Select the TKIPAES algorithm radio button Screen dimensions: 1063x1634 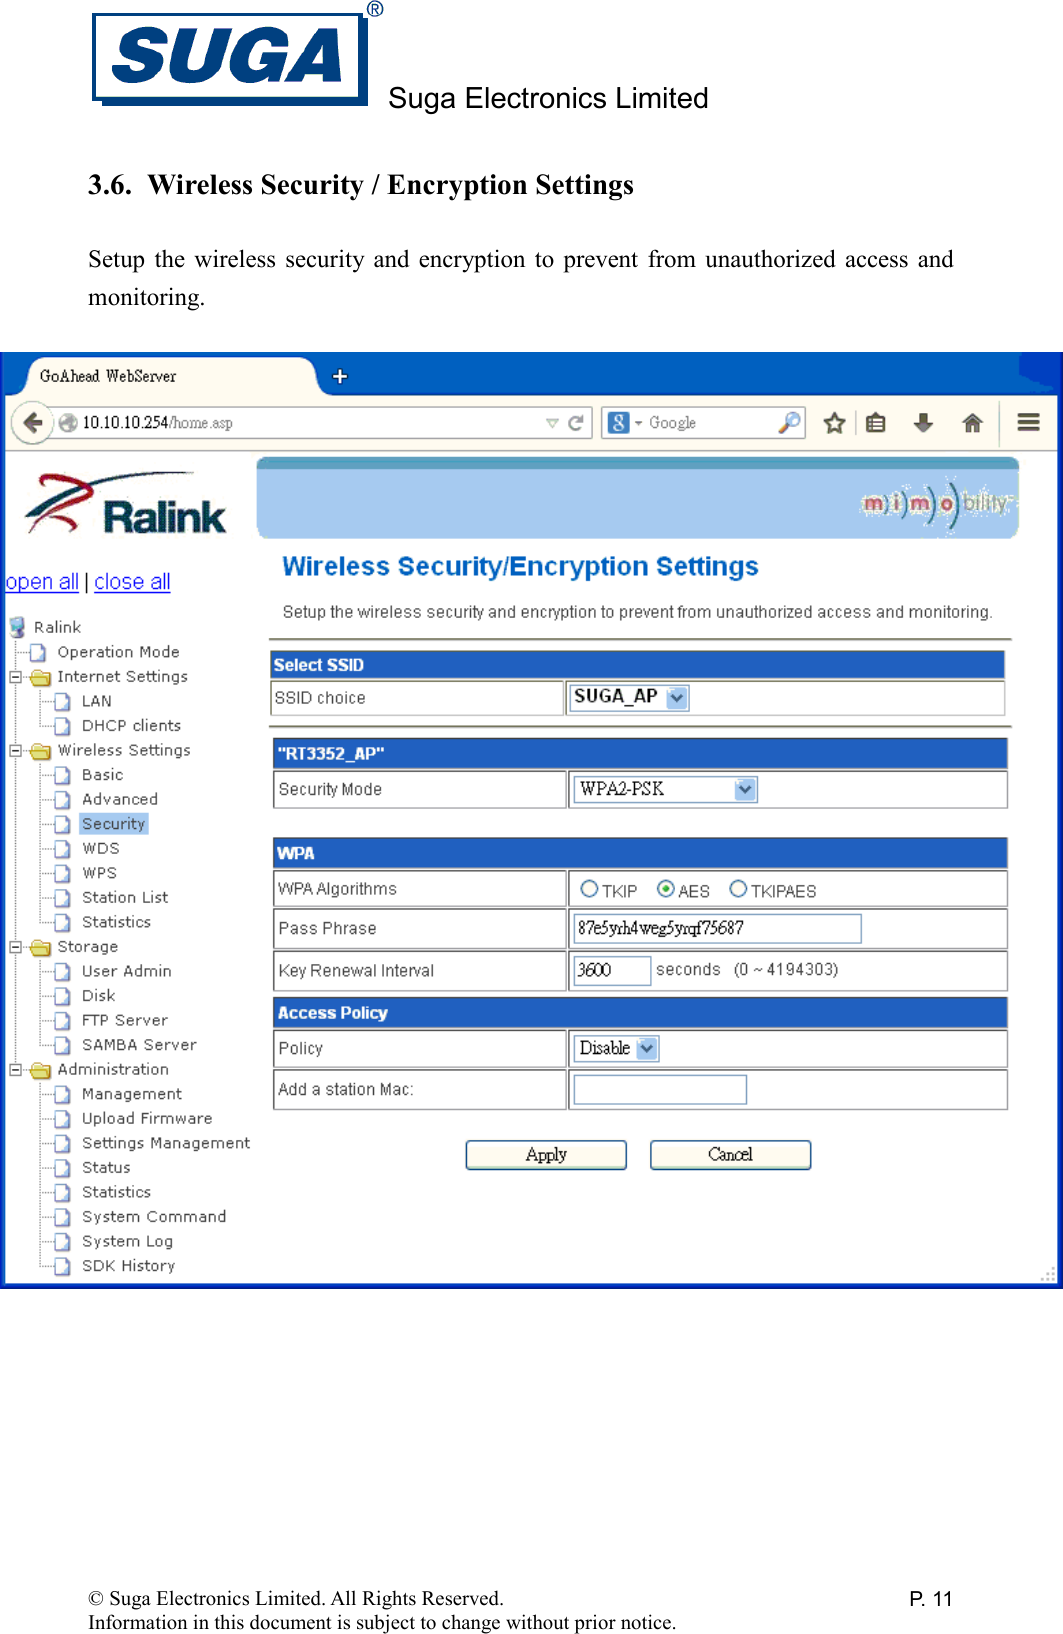(x=738, y=889)
